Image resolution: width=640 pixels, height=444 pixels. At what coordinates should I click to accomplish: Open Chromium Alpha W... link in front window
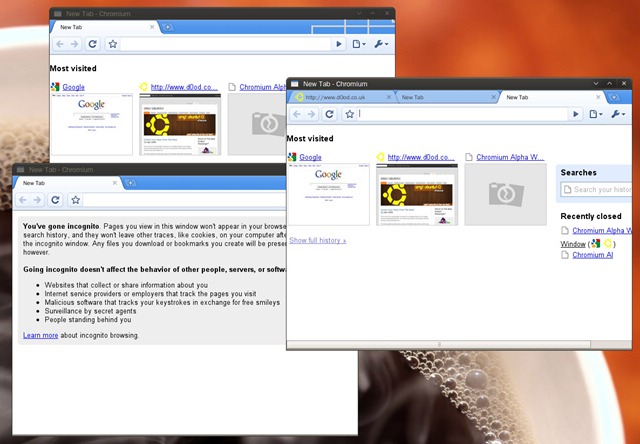point(510,157)
